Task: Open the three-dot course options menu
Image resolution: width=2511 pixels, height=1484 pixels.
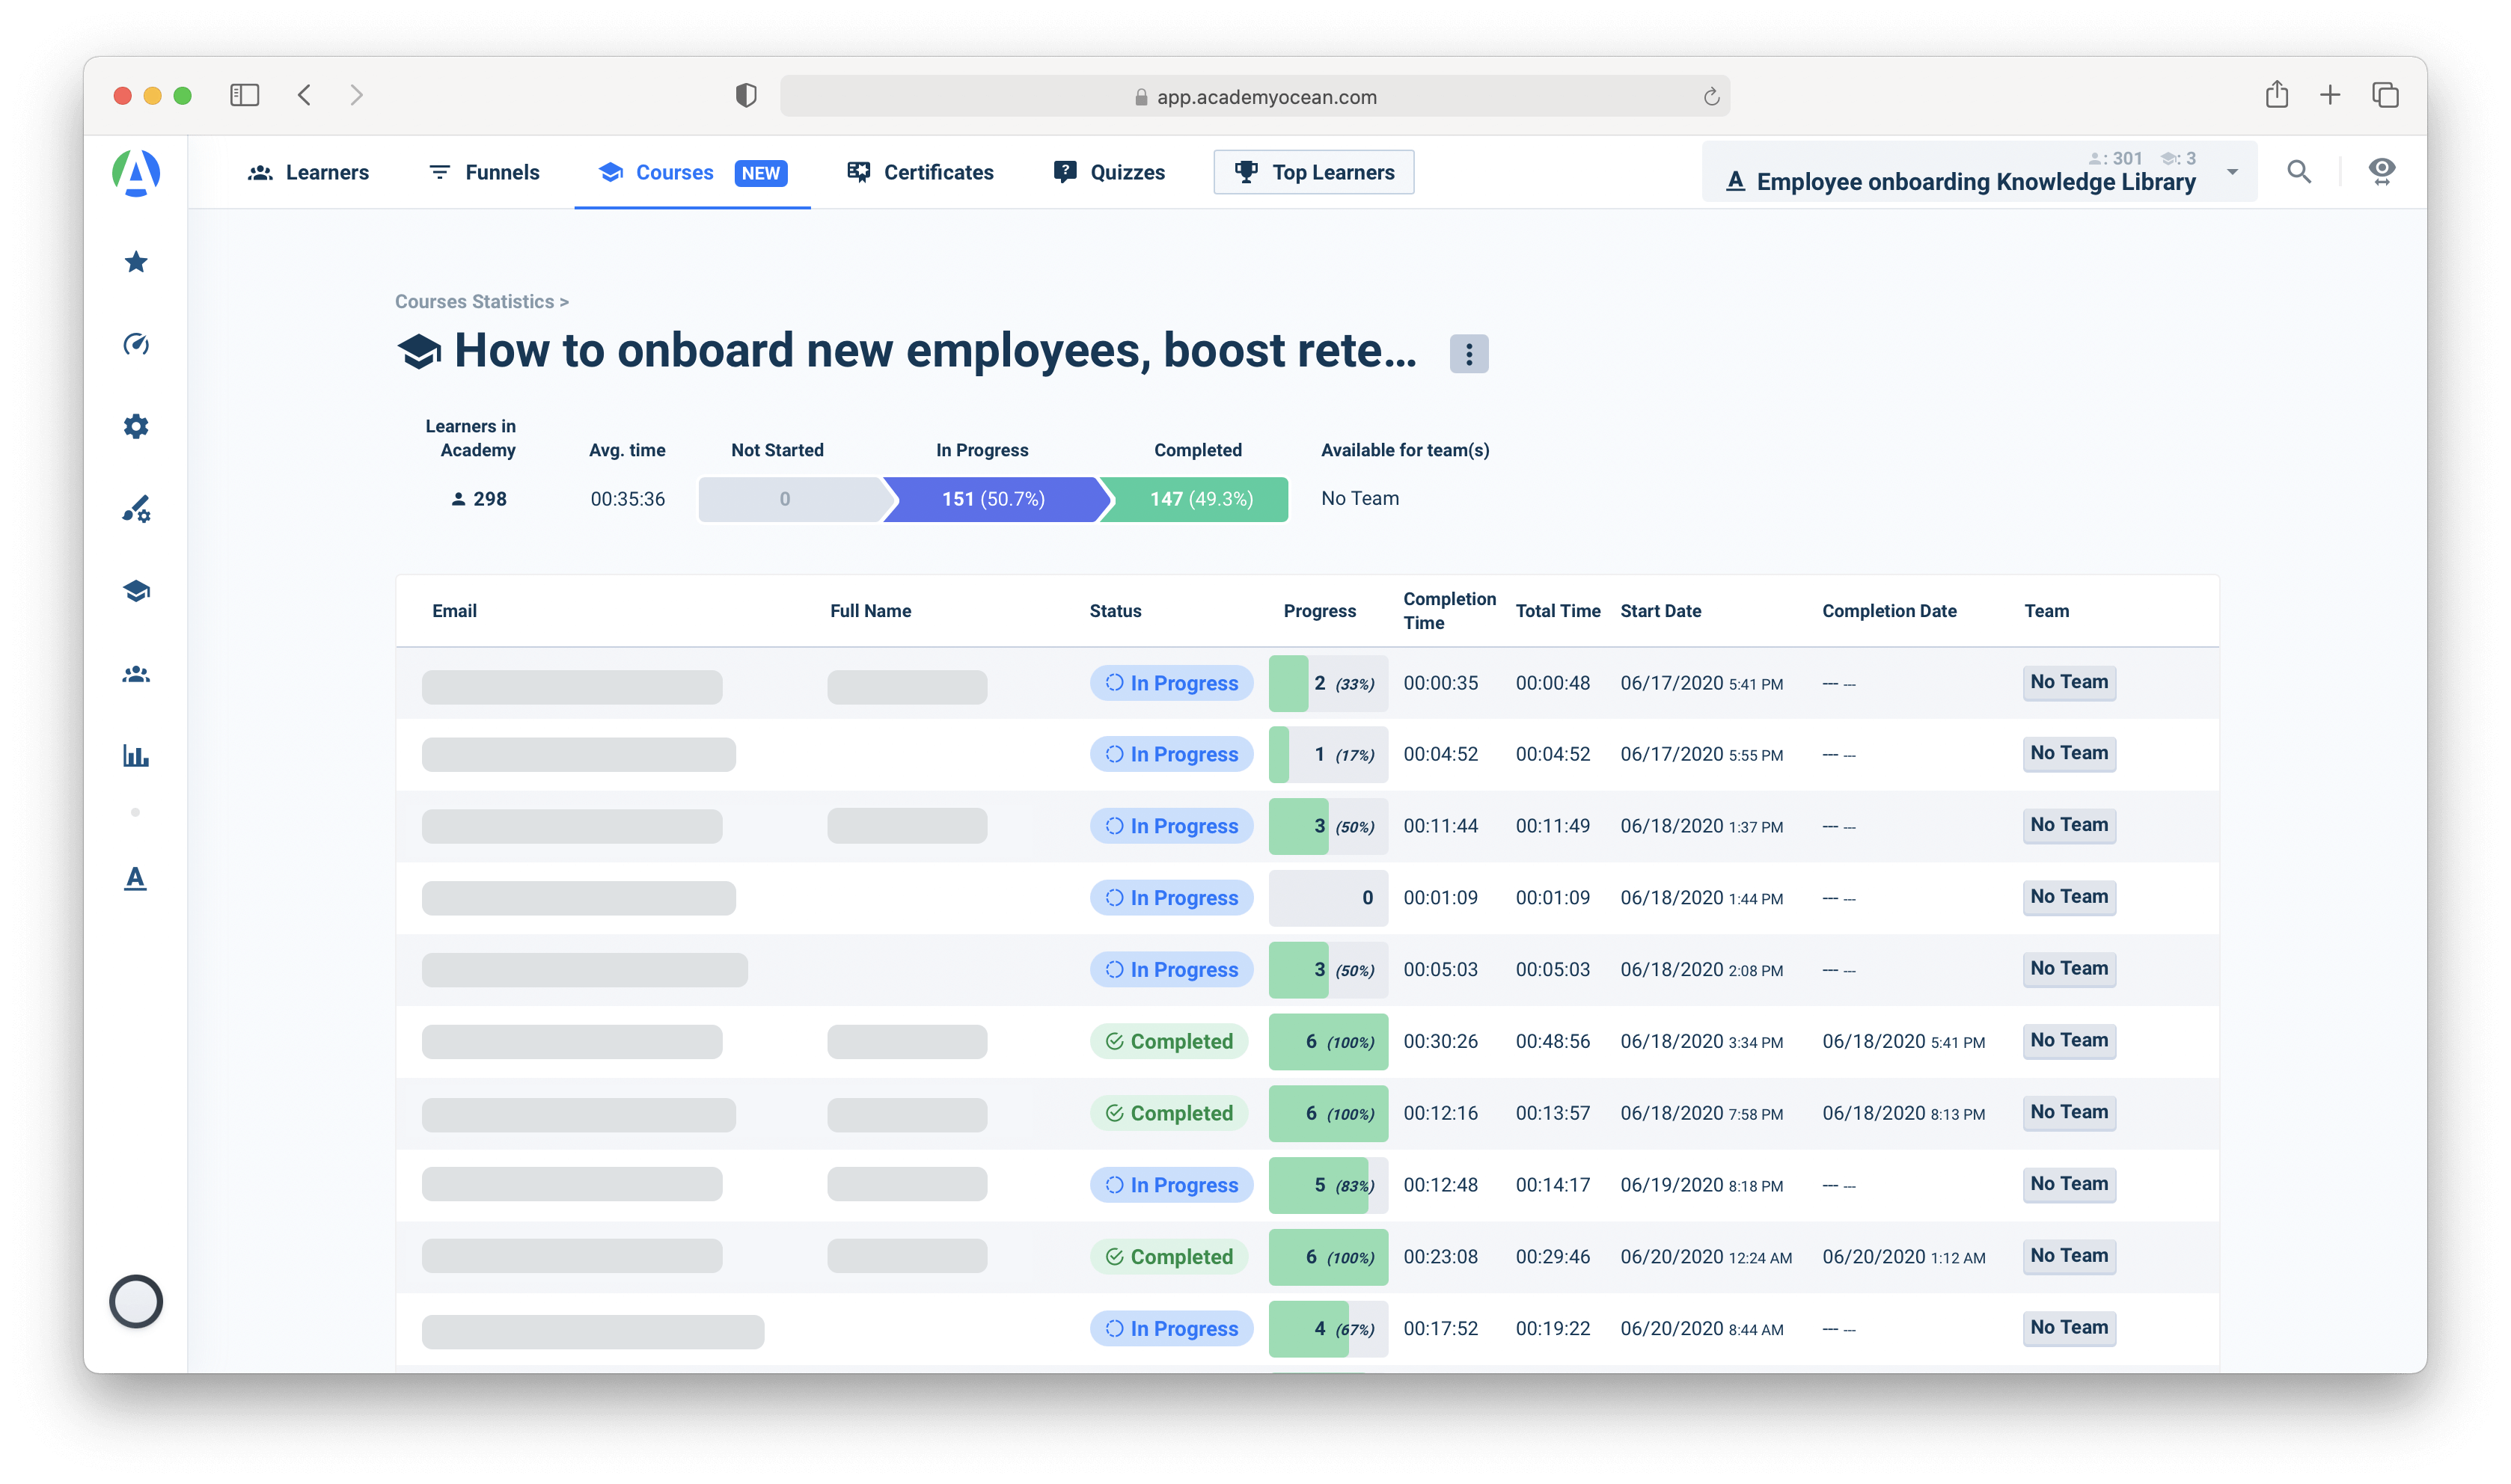Action: coord(1468,354)
